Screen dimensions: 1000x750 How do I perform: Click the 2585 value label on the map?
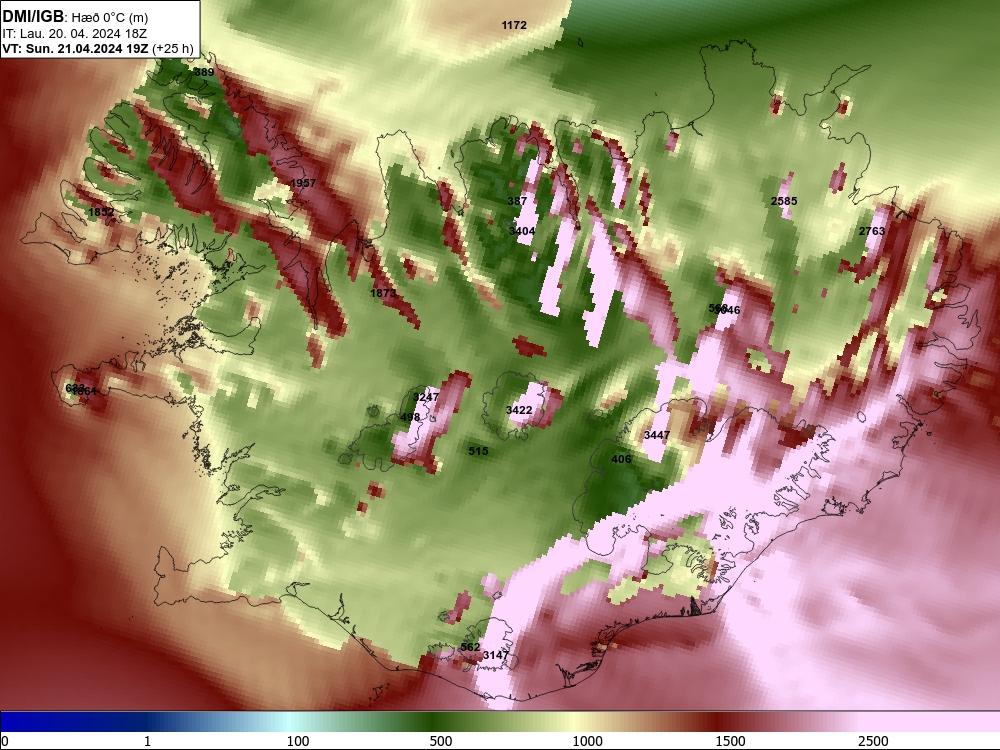[784, 201]
